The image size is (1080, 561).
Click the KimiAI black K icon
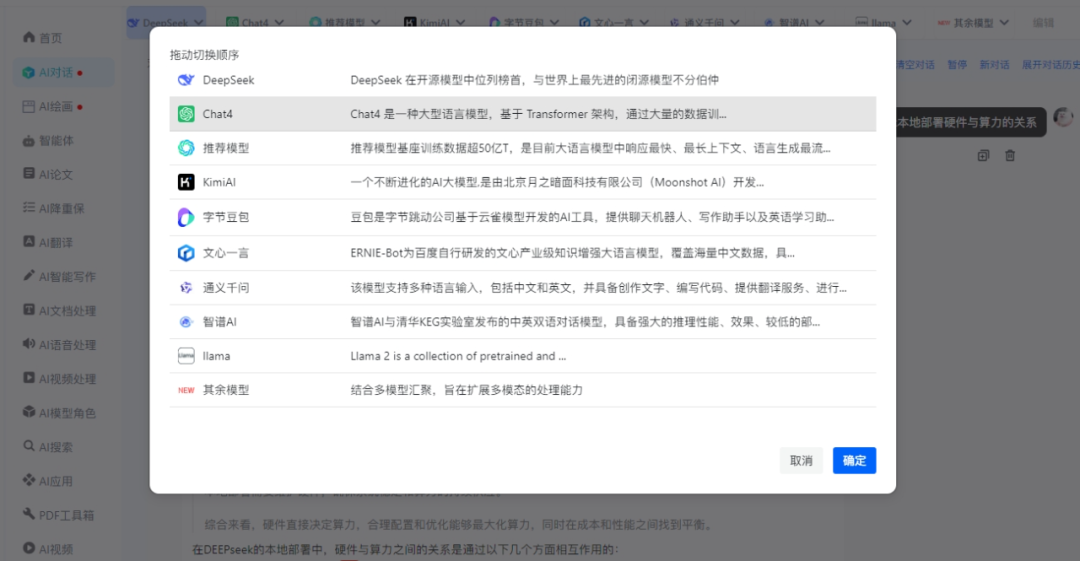tap(186, 182)
